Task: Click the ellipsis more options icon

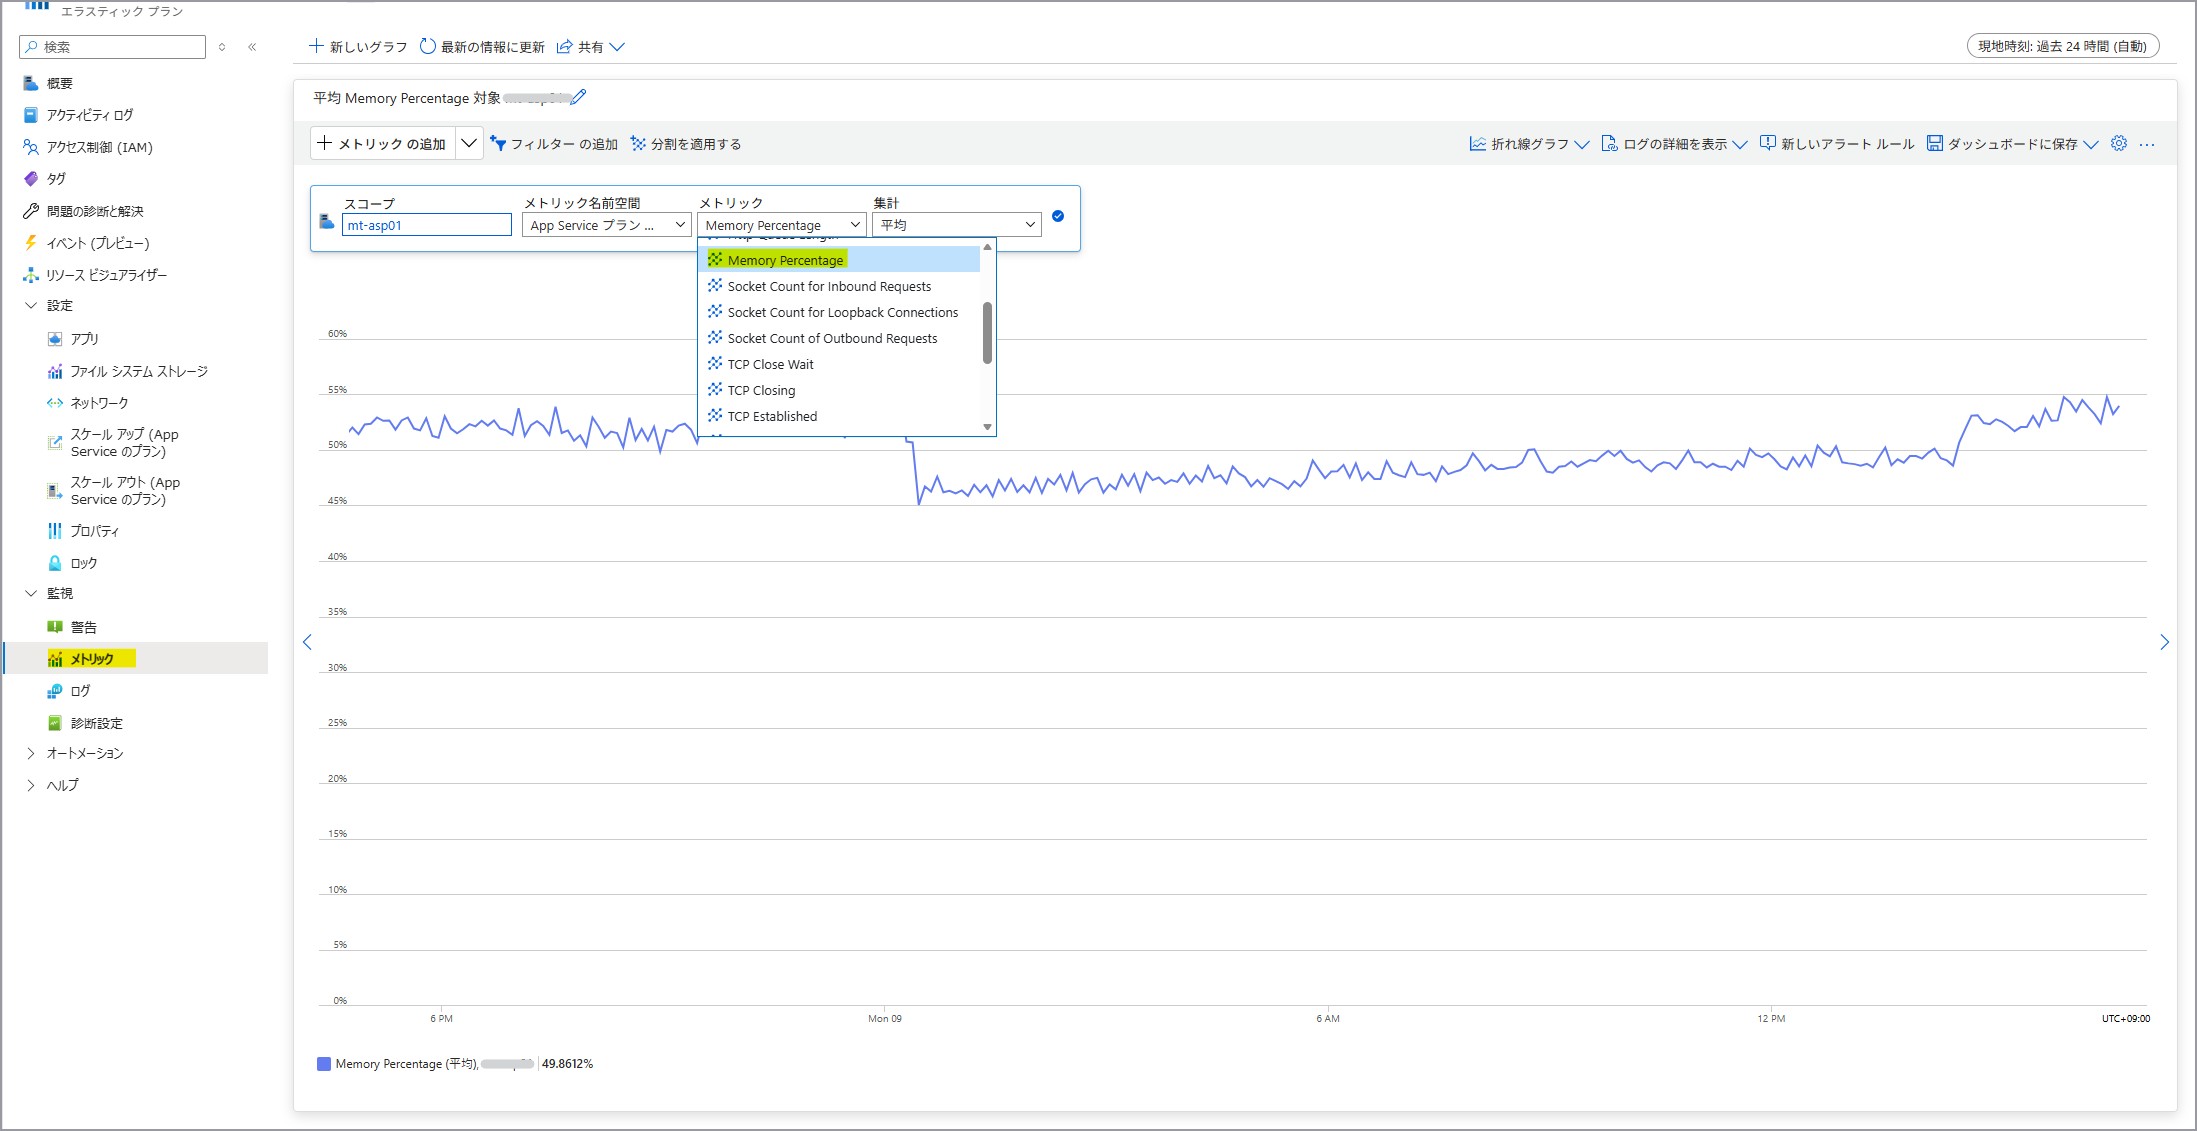Action: (2147, 144)
